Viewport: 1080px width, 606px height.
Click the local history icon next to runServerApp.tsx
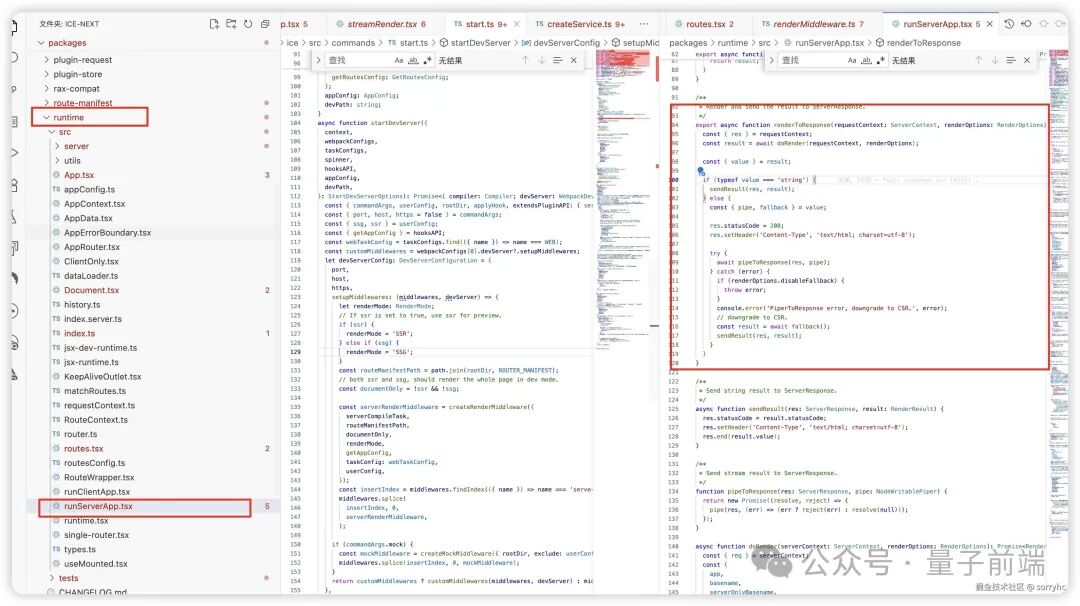pyautogui.click(x=1009, y=22)
